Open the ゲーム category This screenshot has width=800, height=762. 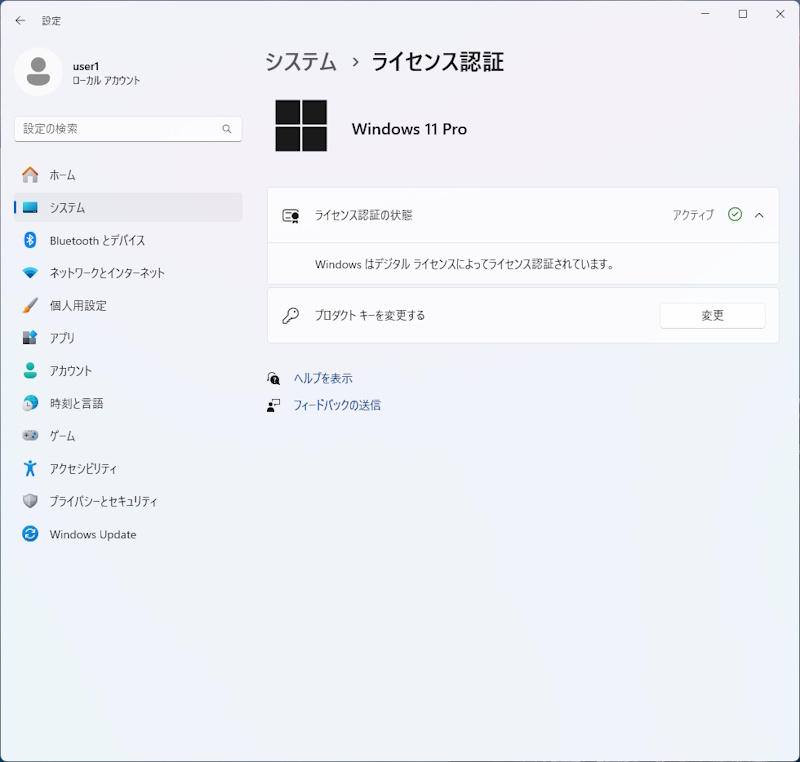coord(128,436)
